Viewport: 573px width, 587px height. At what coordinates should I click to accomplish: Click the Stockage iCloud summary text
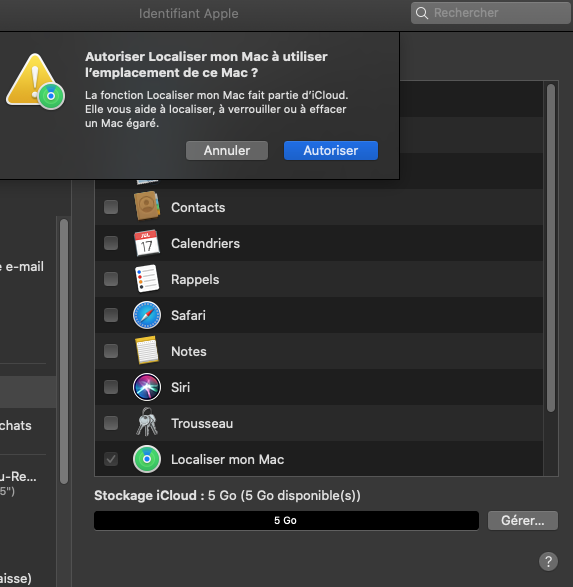pos(227,495)
